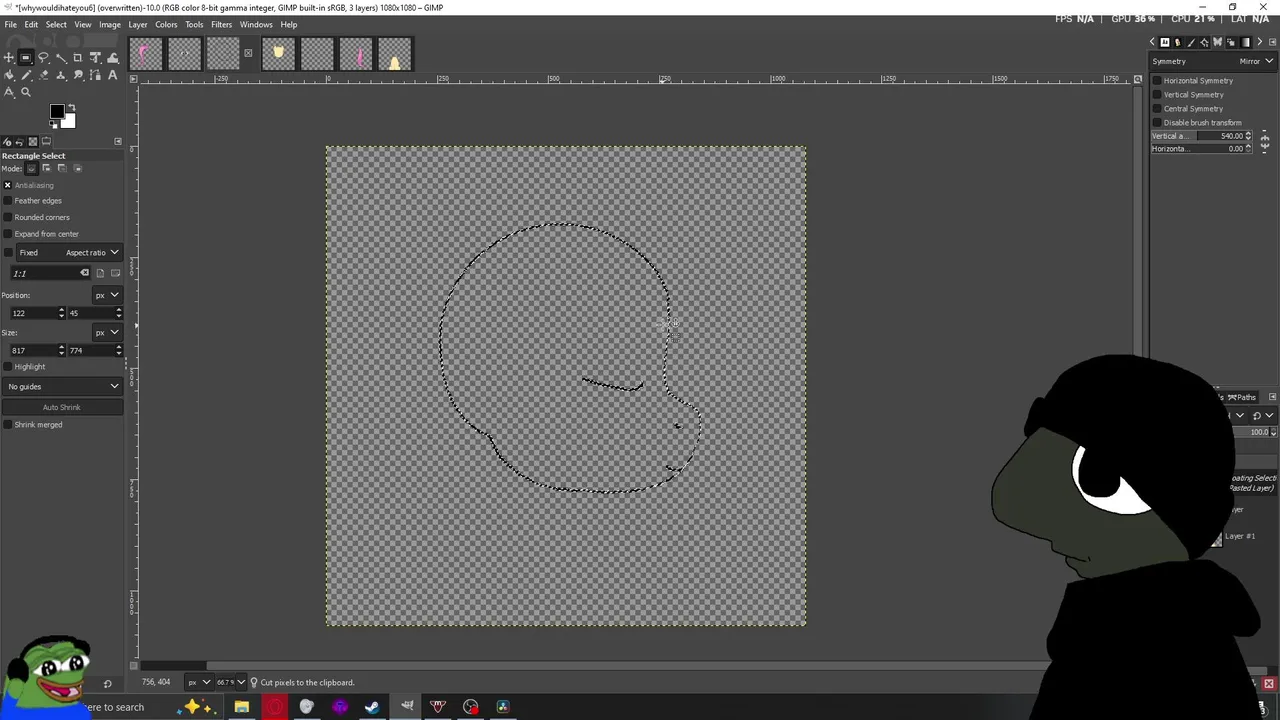
Task: Open the zoom percentage dropdown
Action: tap(230, 682)
